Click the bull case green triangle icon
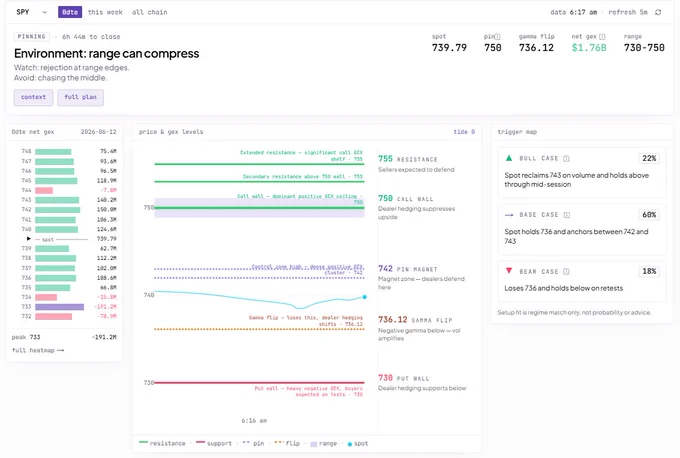The width and height of the screenshot is (680, 458). pos(509,158)
